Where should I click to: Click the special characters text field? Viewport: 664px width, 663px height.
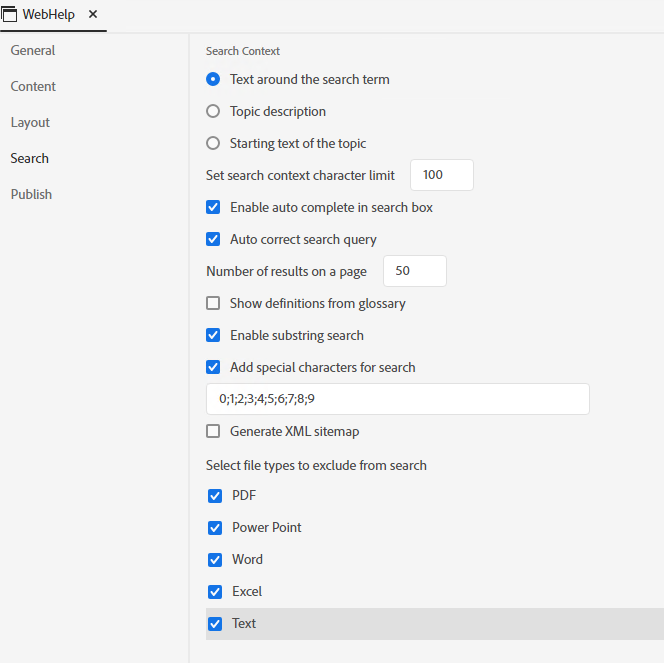pyautogui.click(x=397, y=399)
